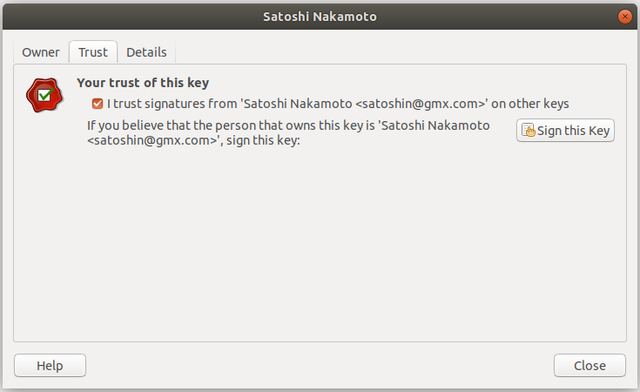Open Help for this dialog
The height and width of the screenshot is (392, 640).
coord(50,365)
